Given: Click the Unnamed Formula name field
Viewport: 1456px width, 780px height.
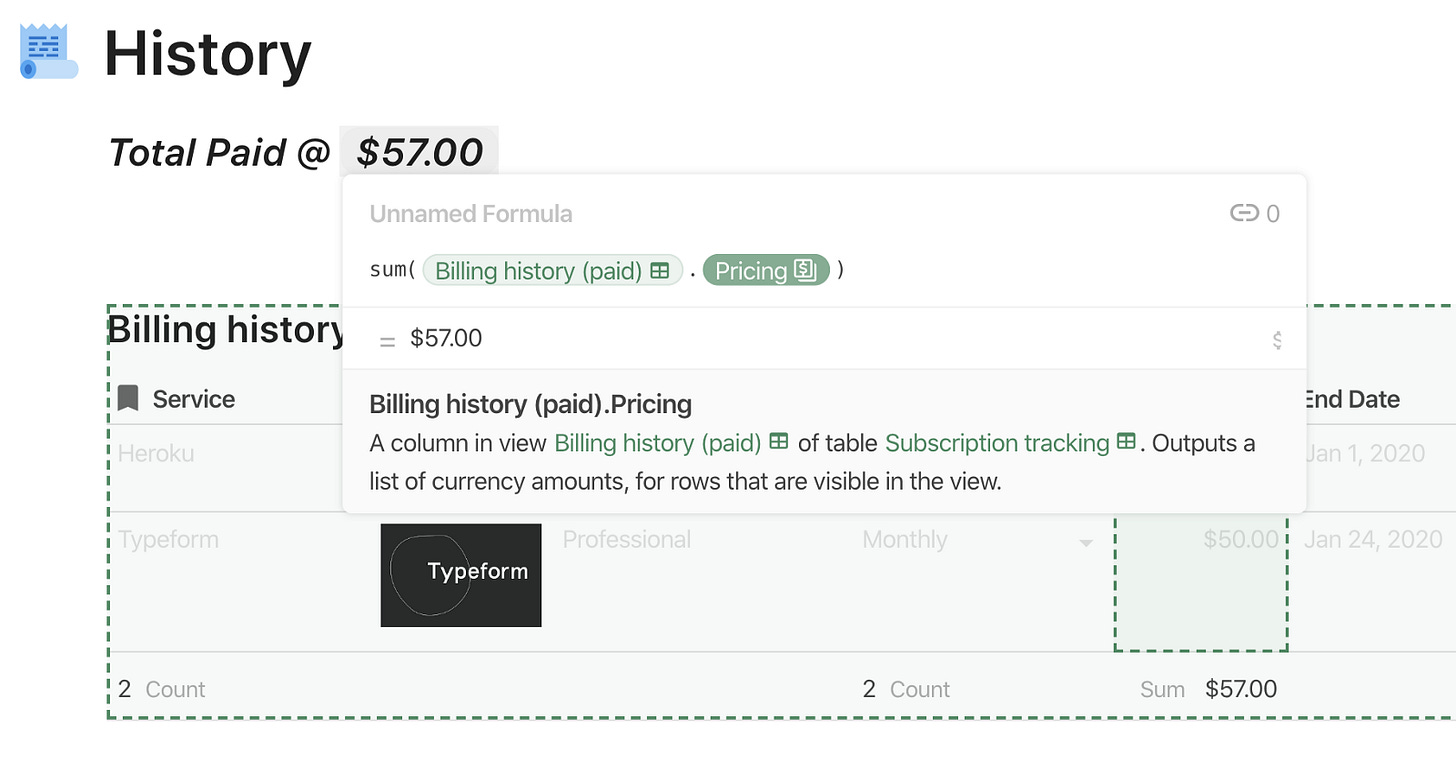Looking at the screenshot, I should pyautogui.click(x=471, y=214).
